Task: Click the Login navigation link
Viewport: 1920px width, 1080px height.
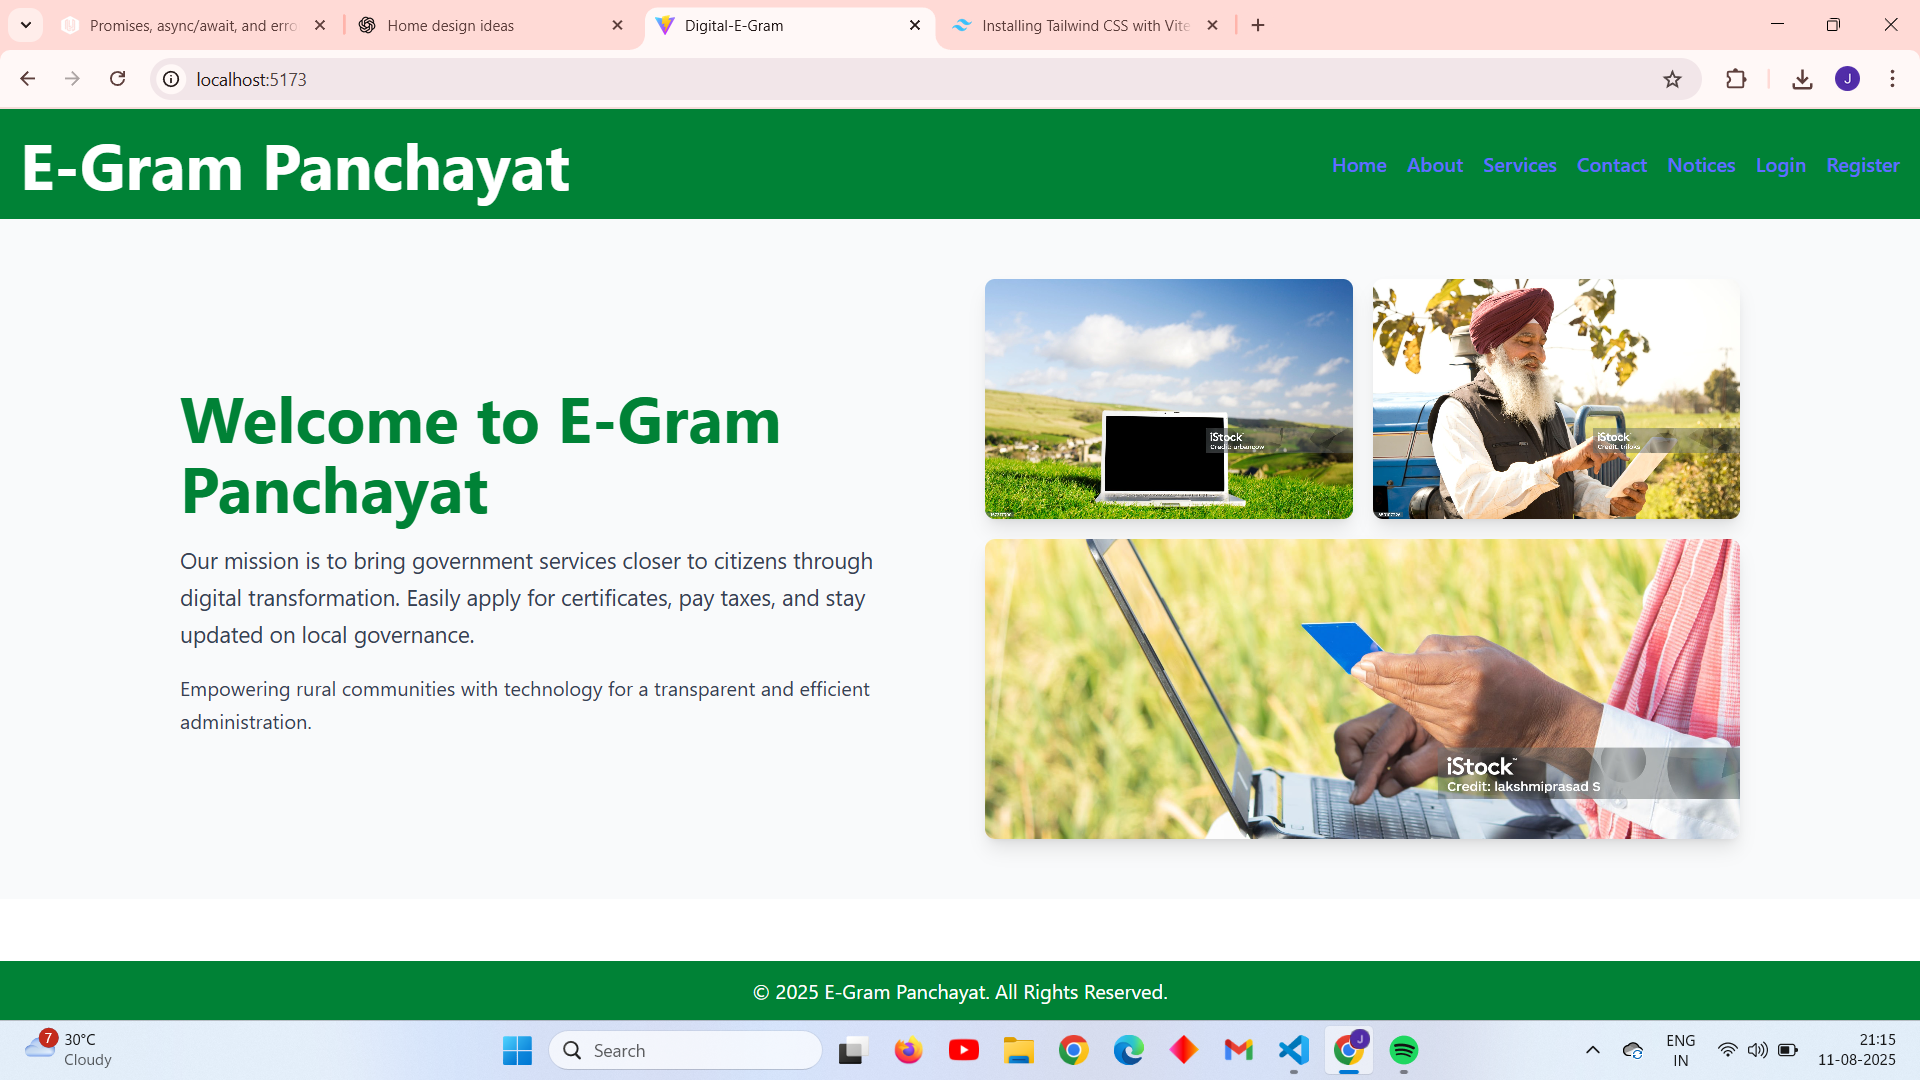Action: [x=1780, y=165]
